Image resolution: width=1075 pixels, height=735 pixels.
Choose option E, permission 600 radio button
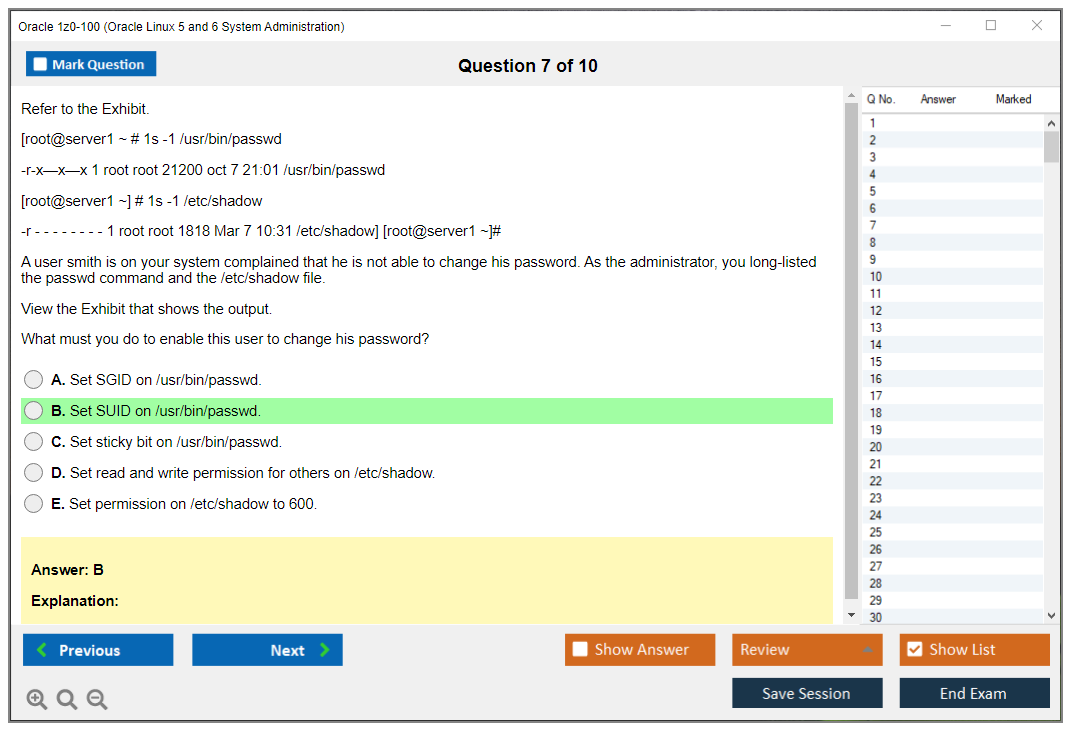(x=34, y=504)
